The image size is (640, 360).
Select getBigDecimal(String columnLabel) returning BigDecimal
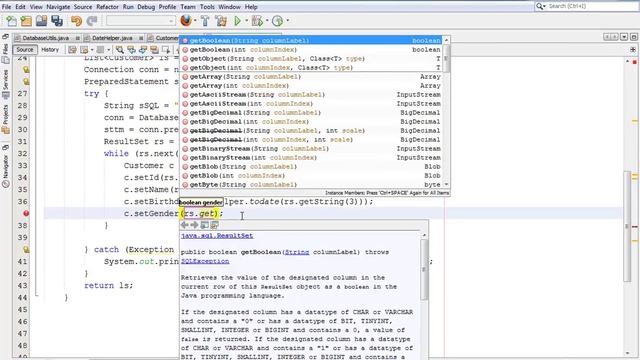(311, 113)
